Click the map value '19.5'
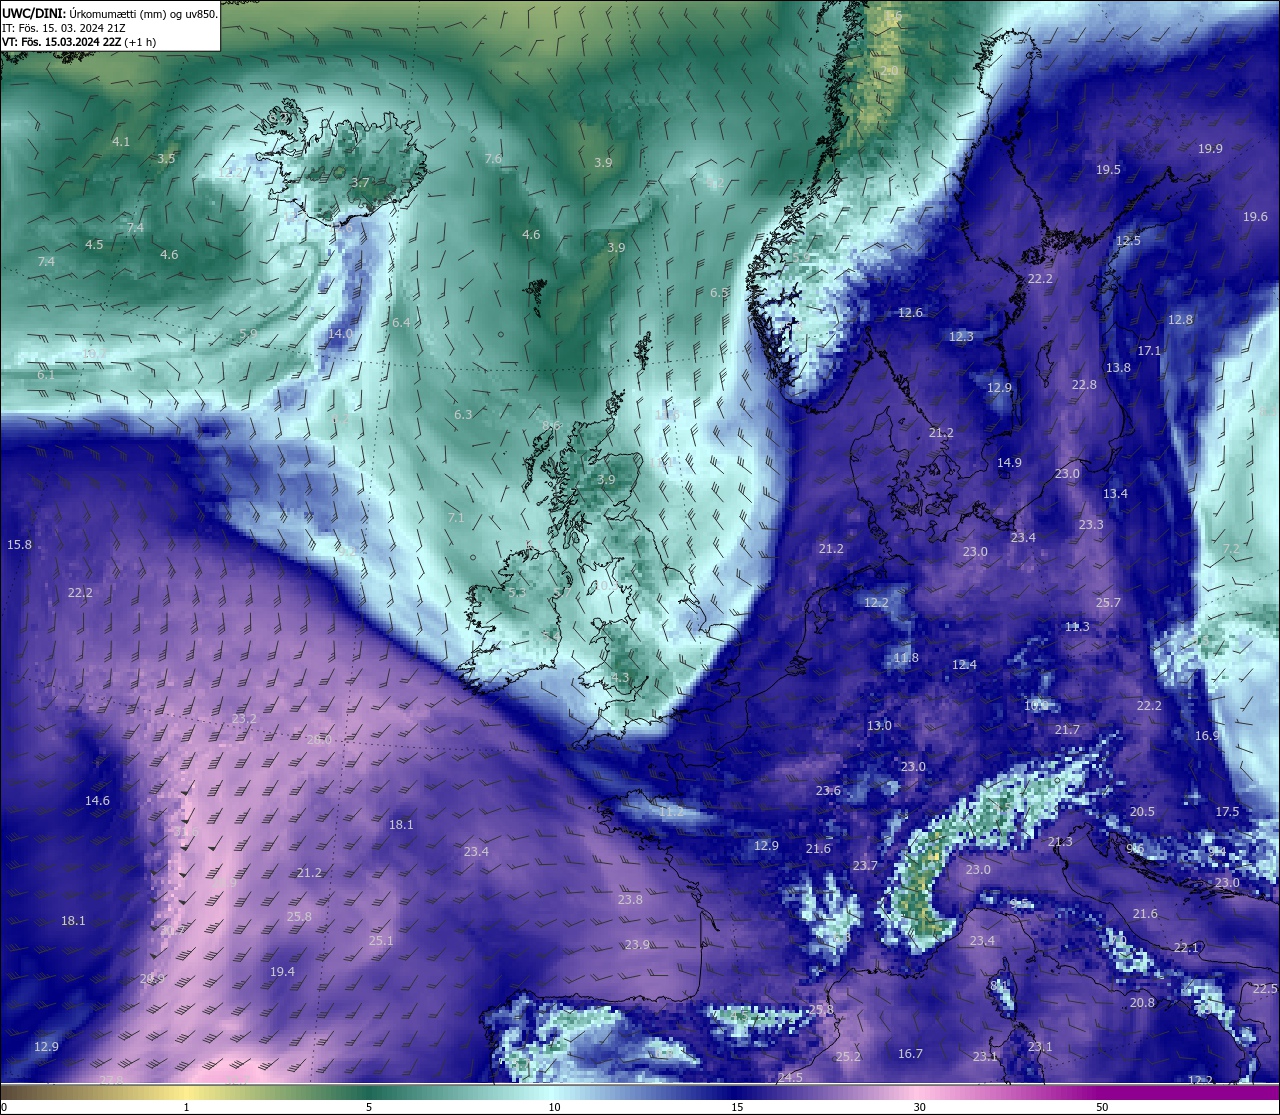 coord(1108,170)
